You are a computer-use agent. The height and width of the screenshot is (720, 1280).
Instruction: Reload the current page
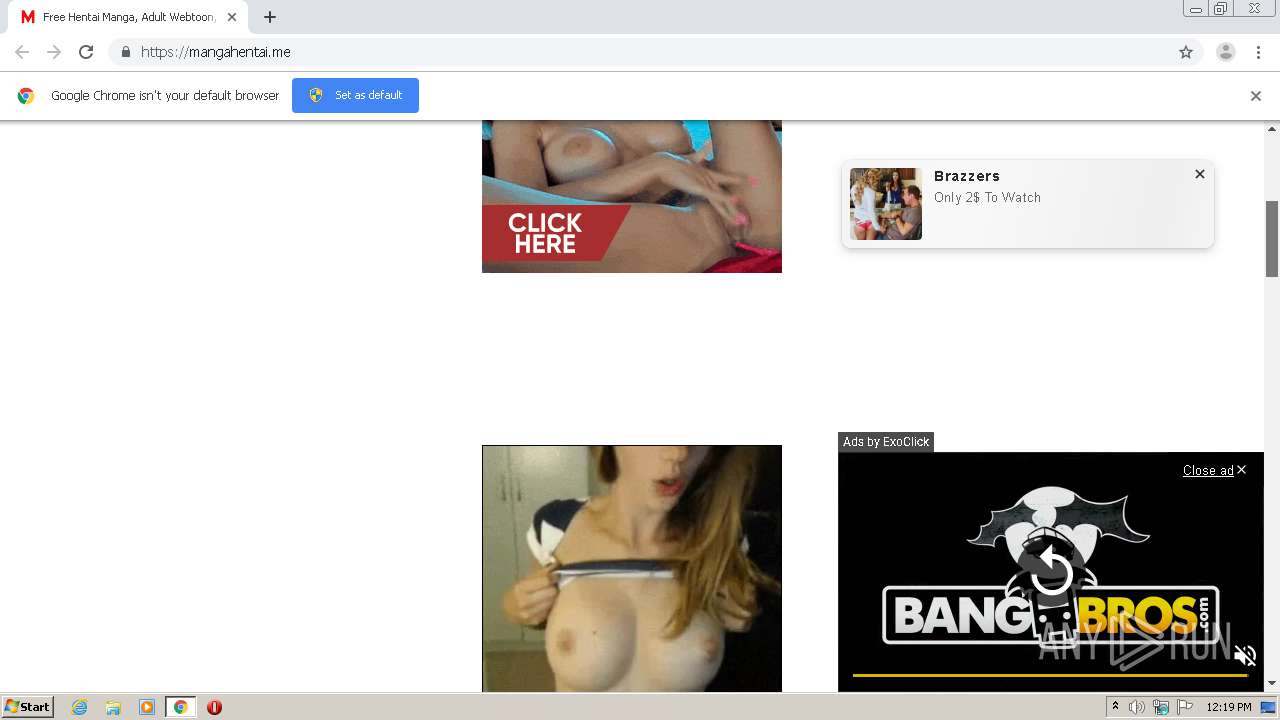click(x=86, y=52)
